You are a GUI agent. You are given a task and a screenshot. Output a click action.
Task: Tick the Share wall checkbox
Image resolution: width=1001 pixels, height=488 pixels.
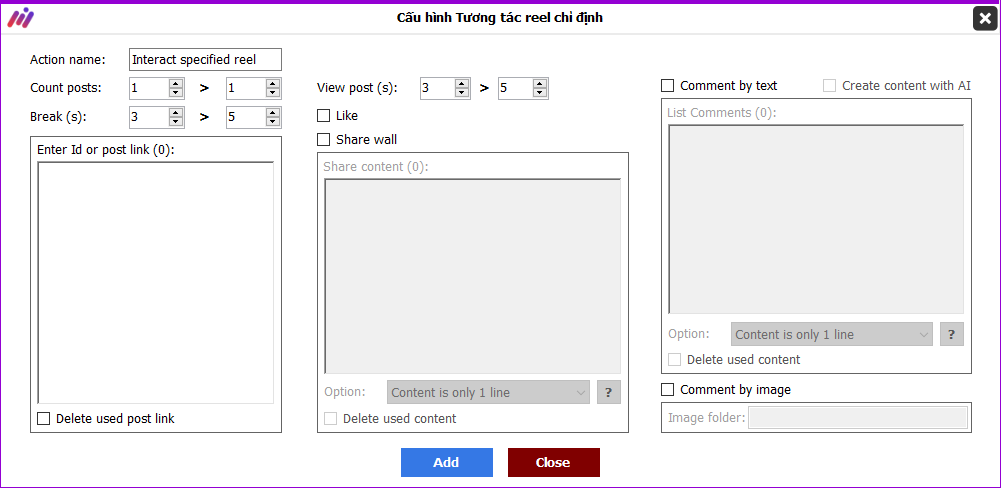324,139
